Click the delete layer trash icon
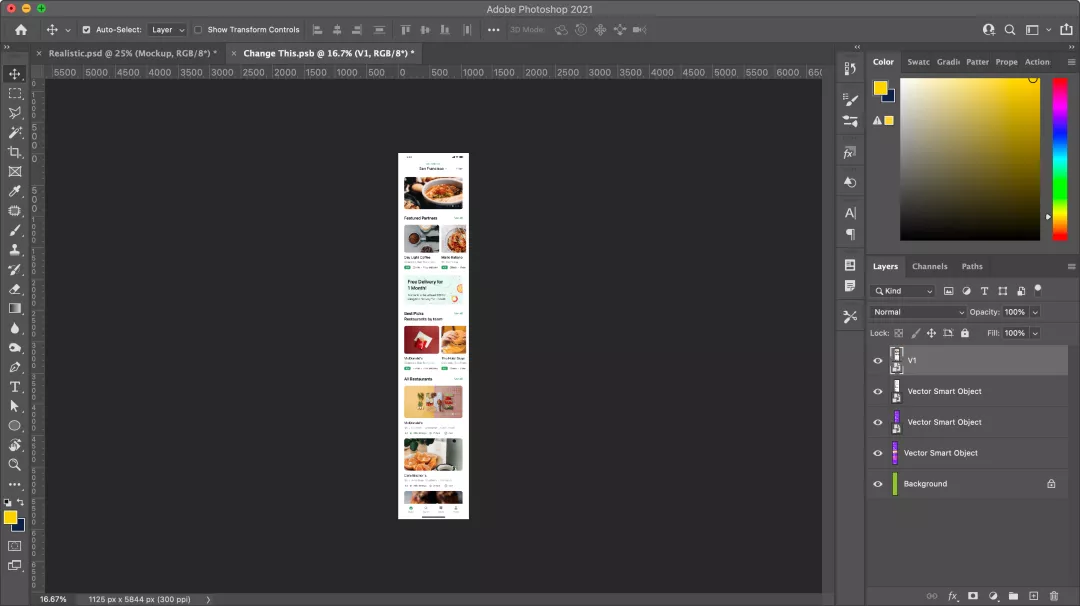Image resolution: width=1080 pixels, height=606 pixels. (x=1054, y=596)
